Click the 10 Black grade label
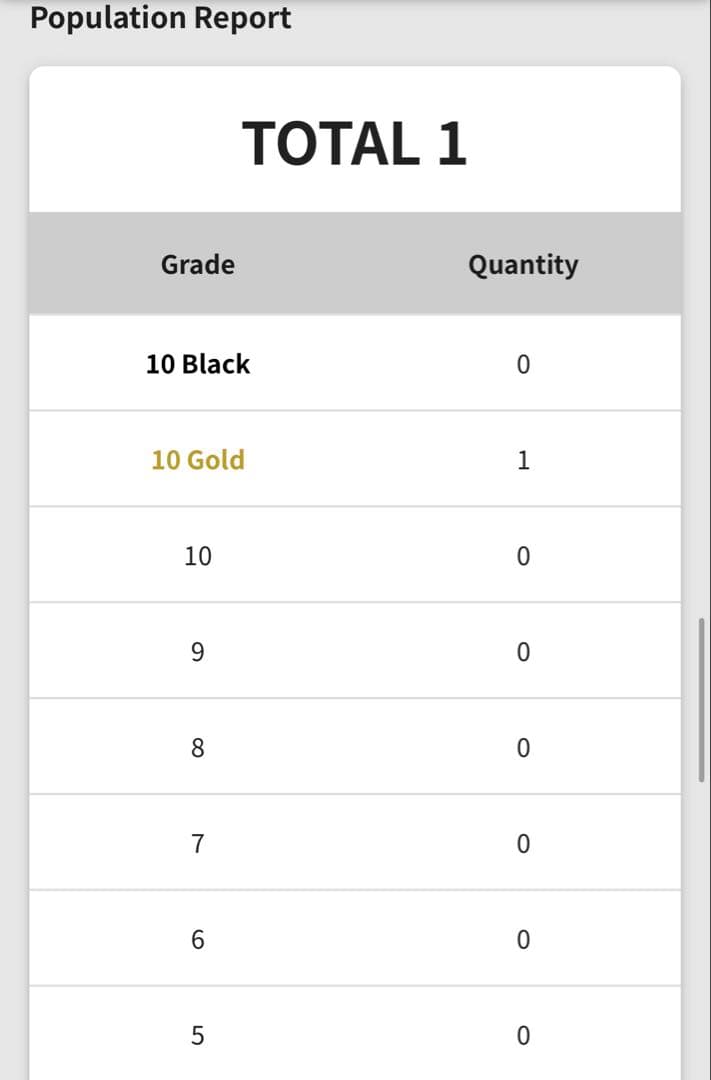 198,364
